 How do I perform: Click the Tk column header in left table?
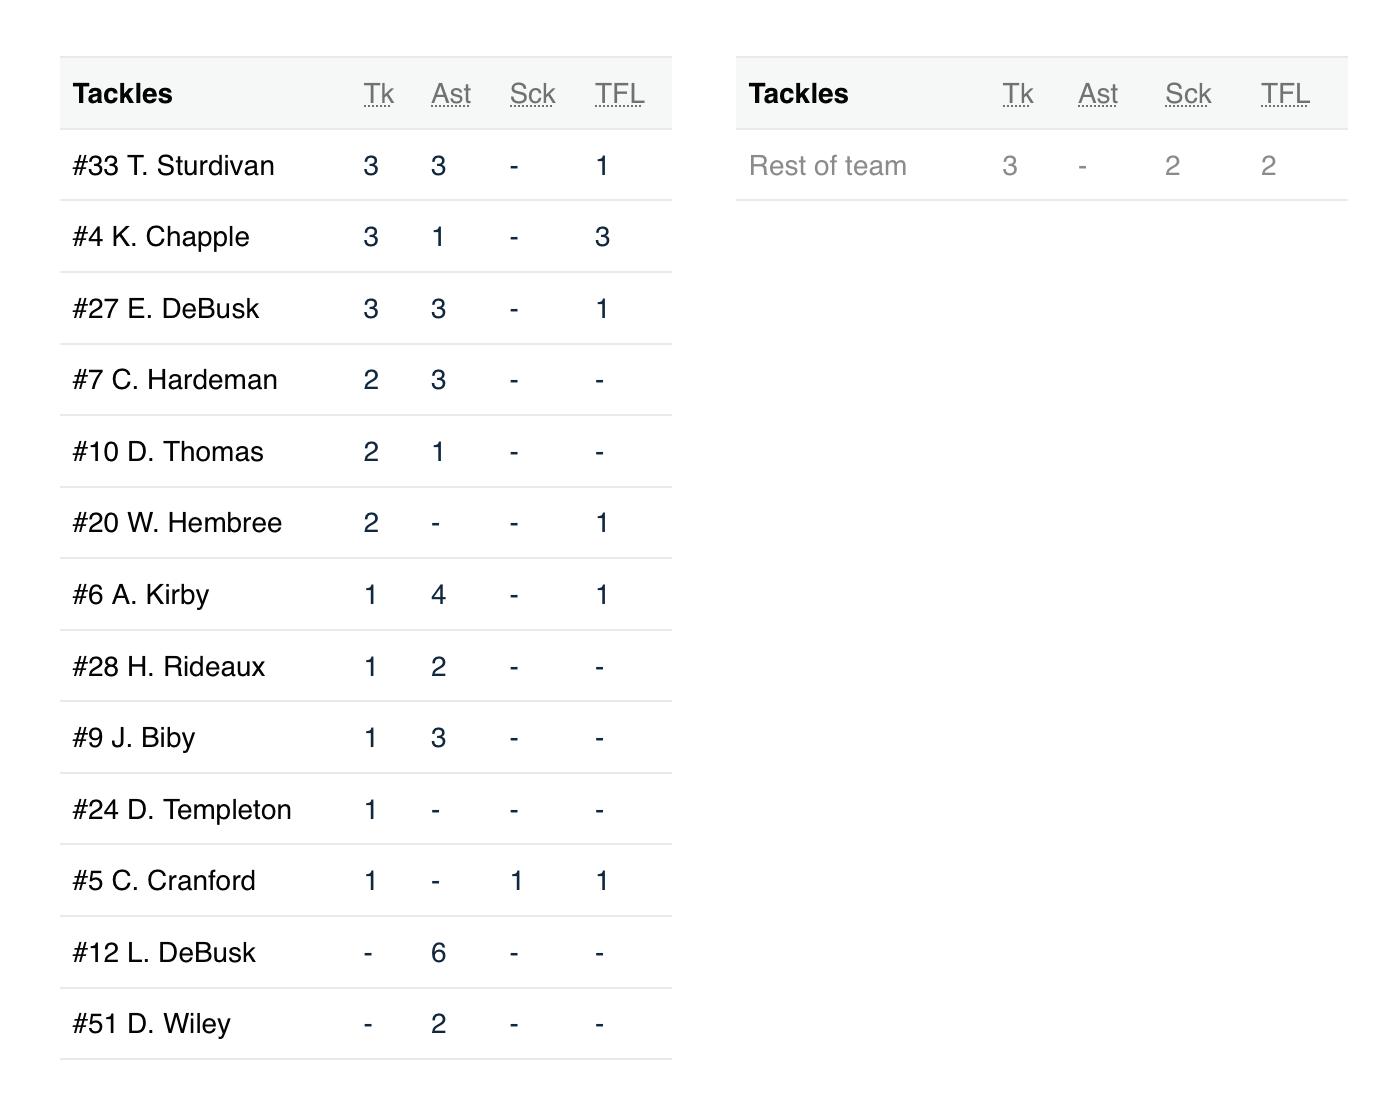(378, 94)
